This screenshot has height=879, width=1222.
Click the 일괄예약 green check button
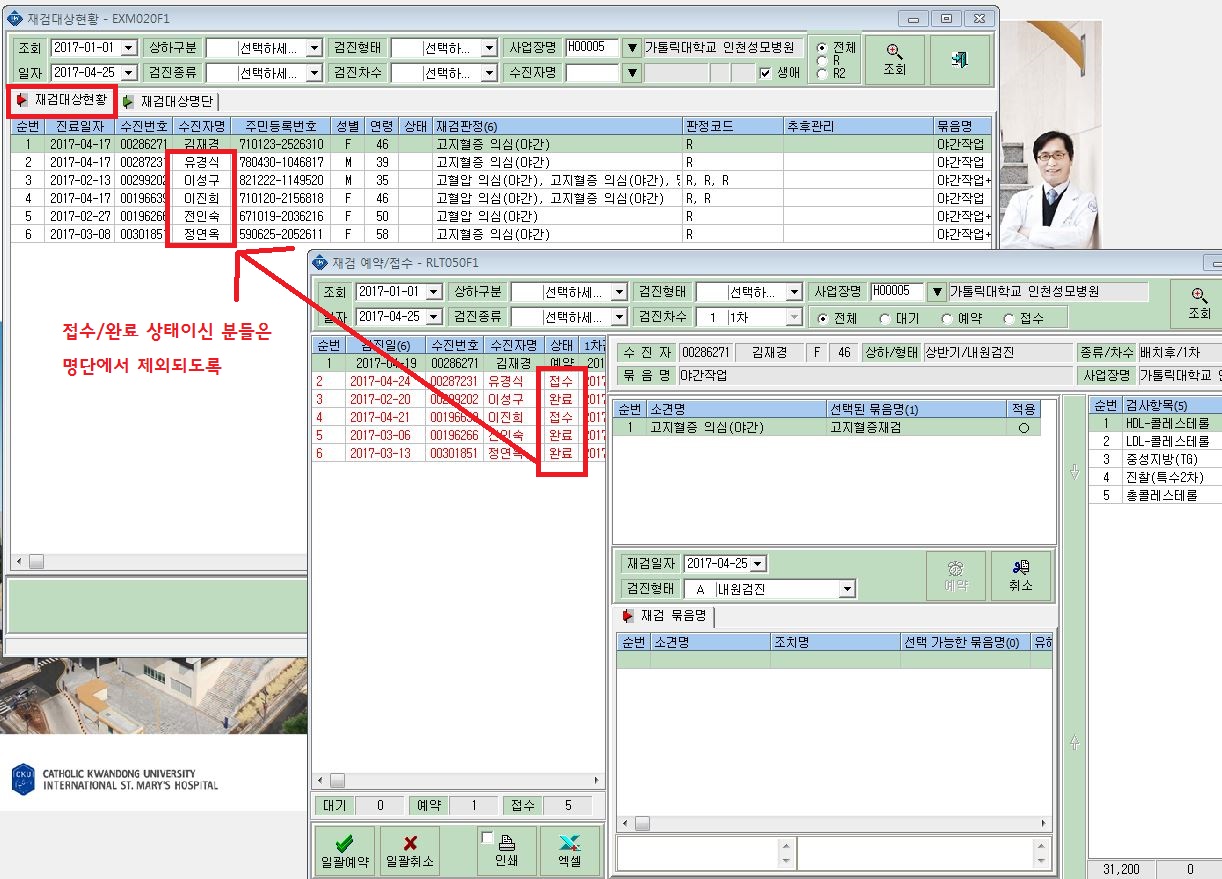click(x=343, y=851)
